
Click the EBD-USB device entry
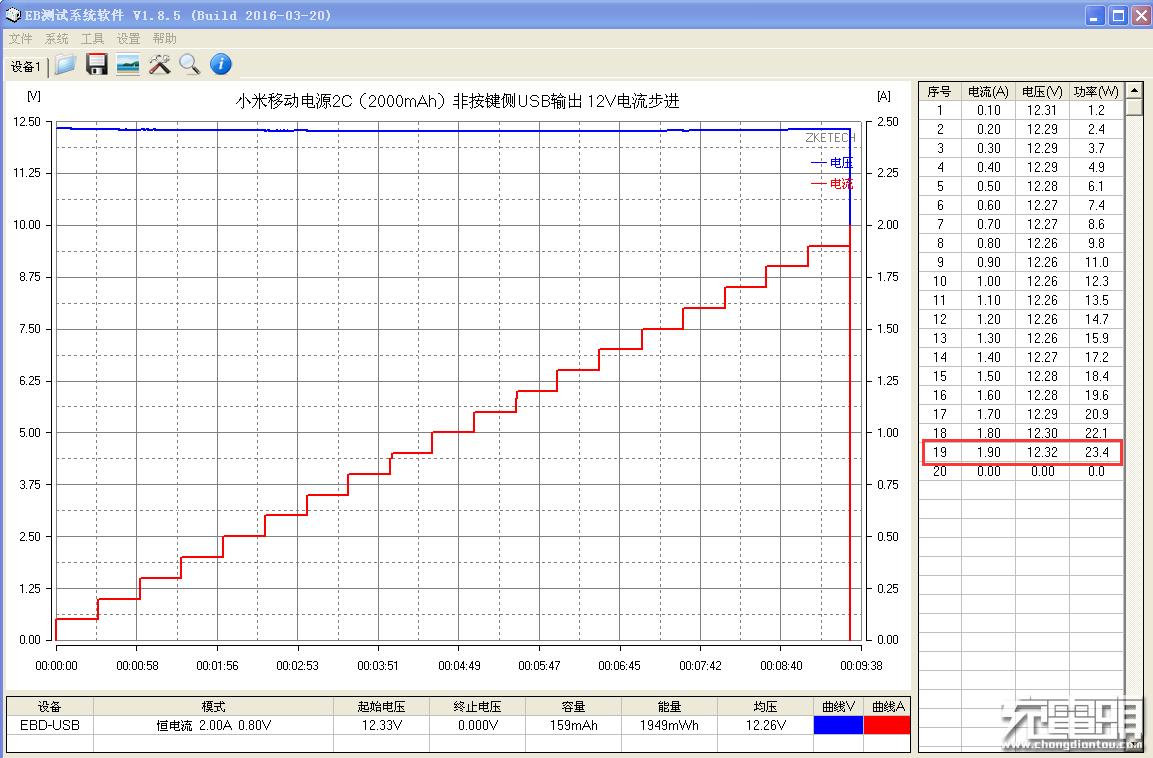pos(49,725)
